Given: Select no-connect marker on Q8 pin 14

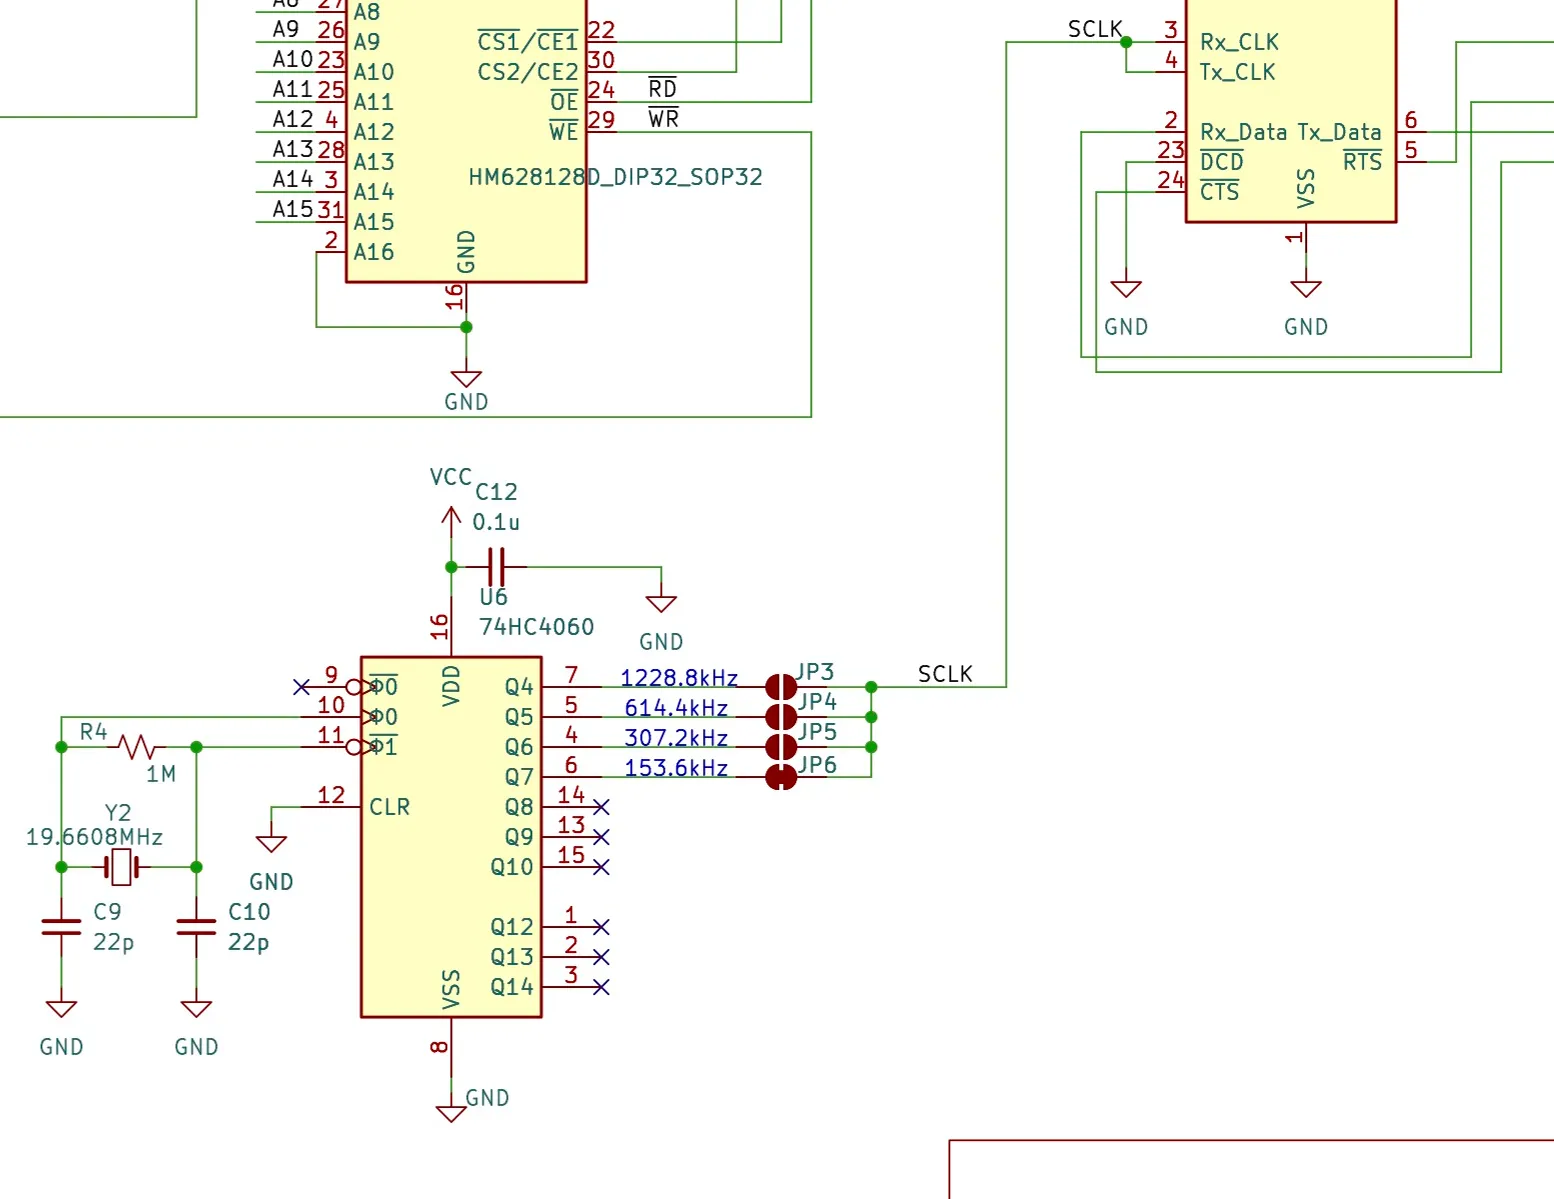Looking at the screenshot, I should tap(601, 807).
